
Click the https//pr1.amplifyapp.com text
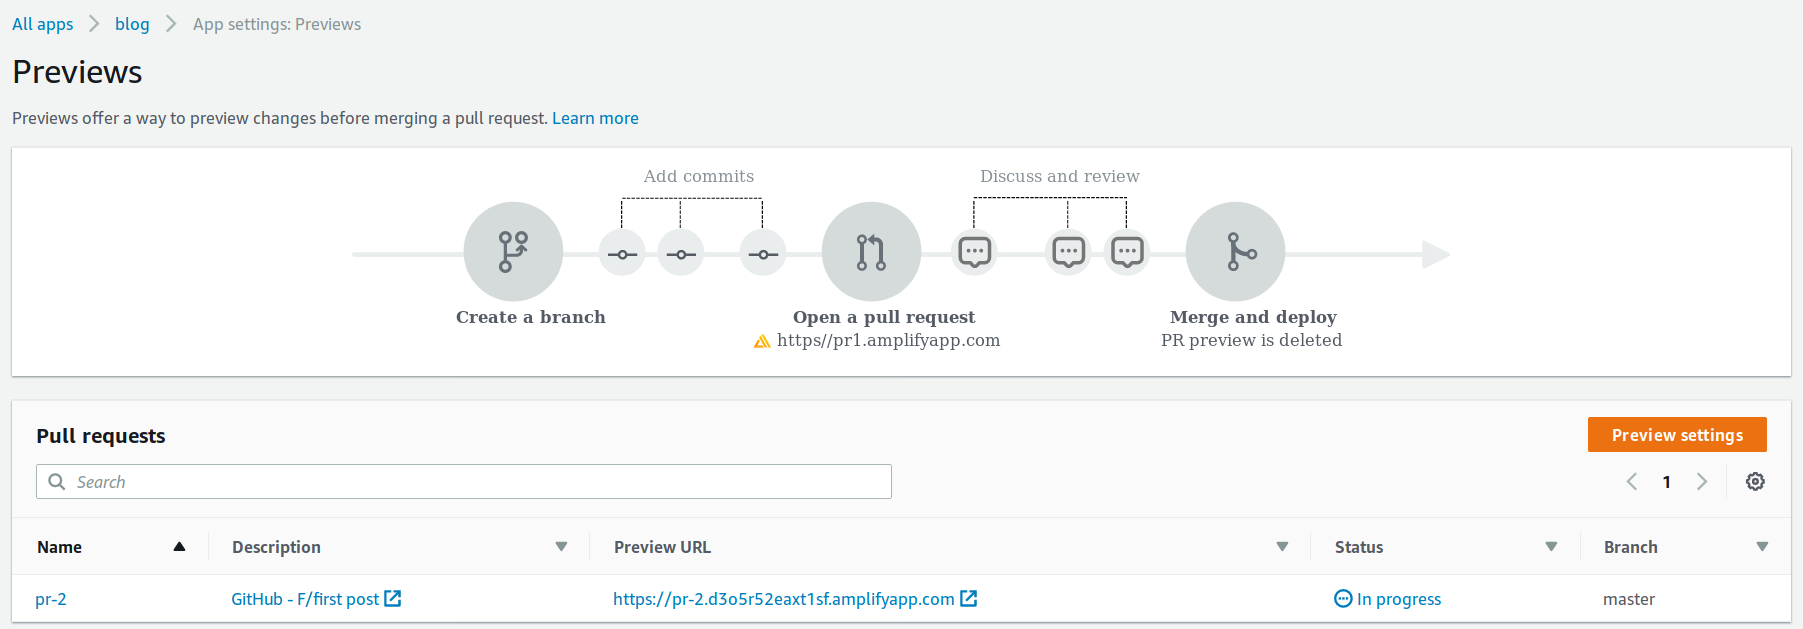coord(888,340)
